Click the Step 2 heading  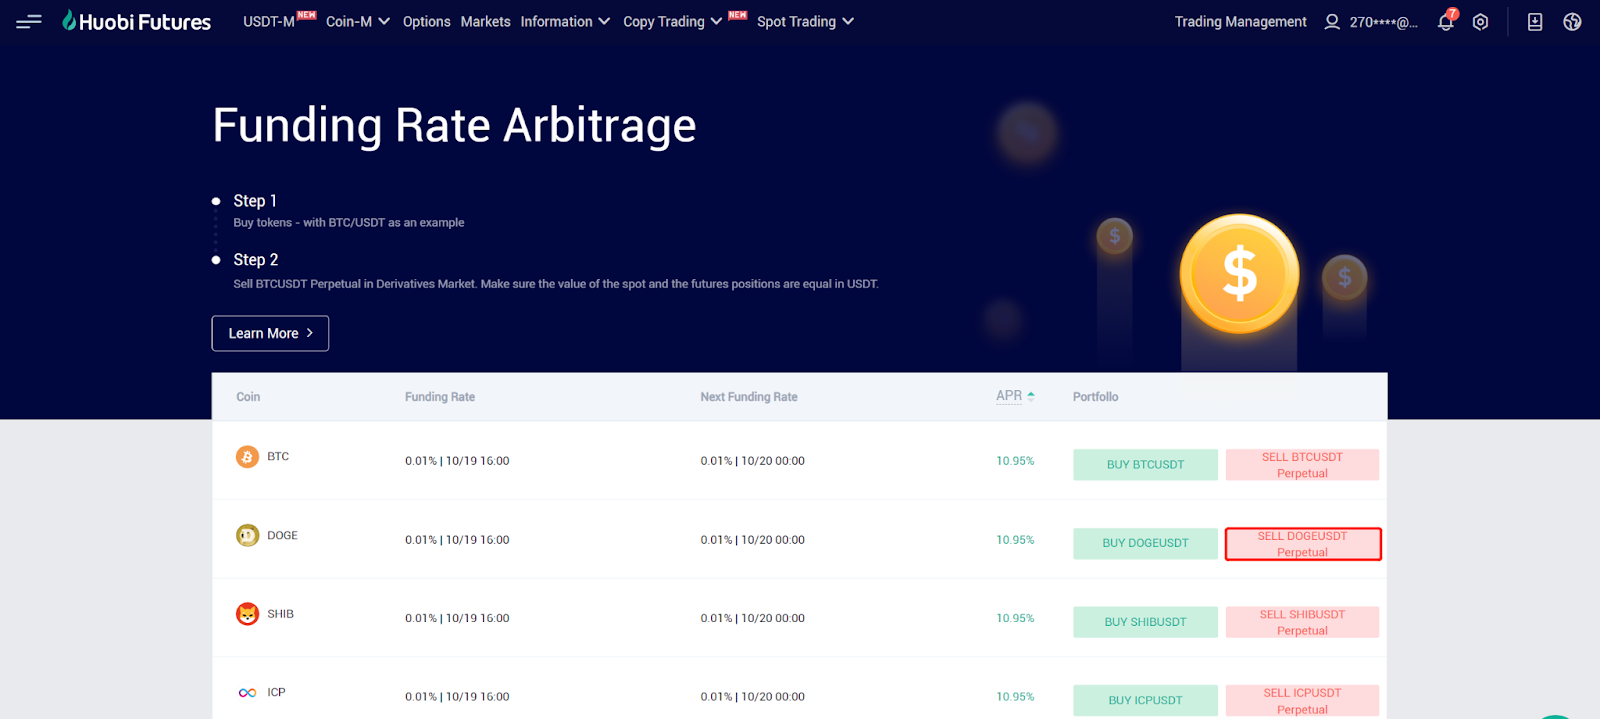[256, 260]
